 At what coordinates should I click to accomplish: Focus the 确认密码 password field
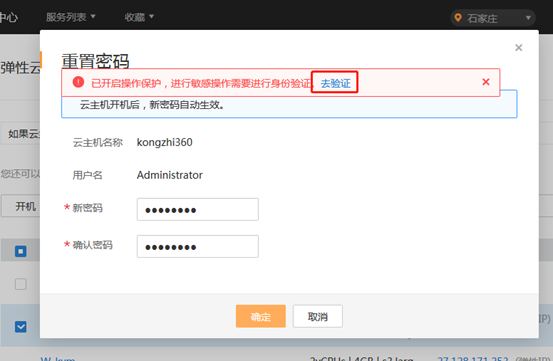click(x=198, y=246)
